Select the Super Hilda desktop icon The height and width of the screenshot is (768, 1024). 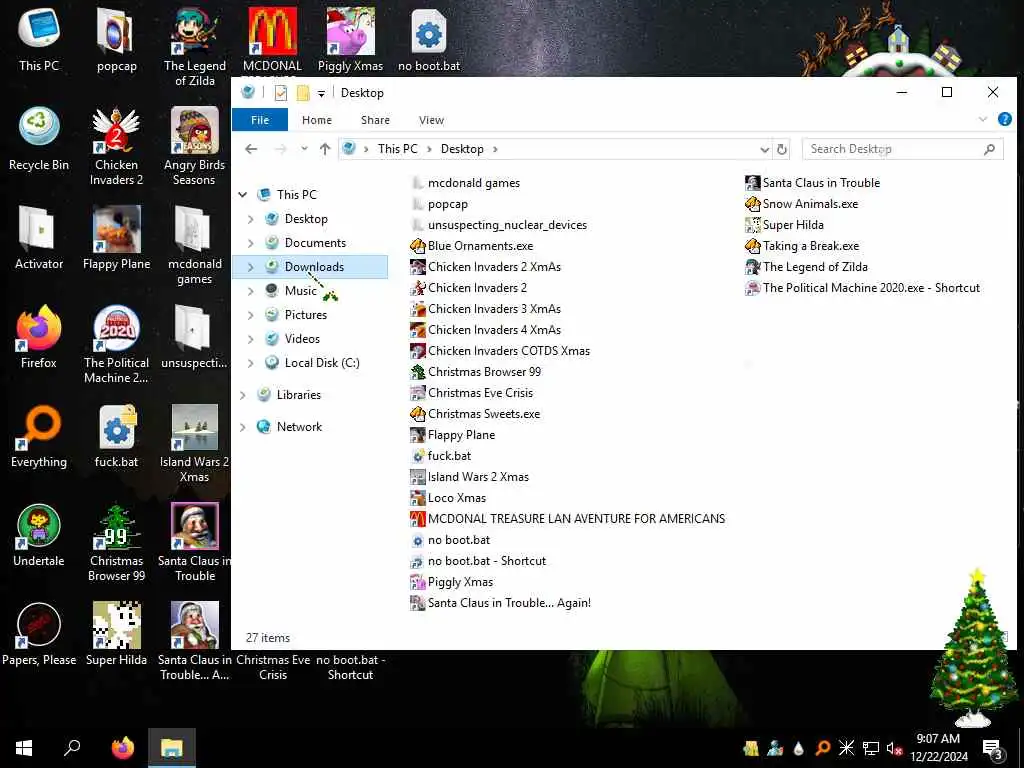coord(116,634)
